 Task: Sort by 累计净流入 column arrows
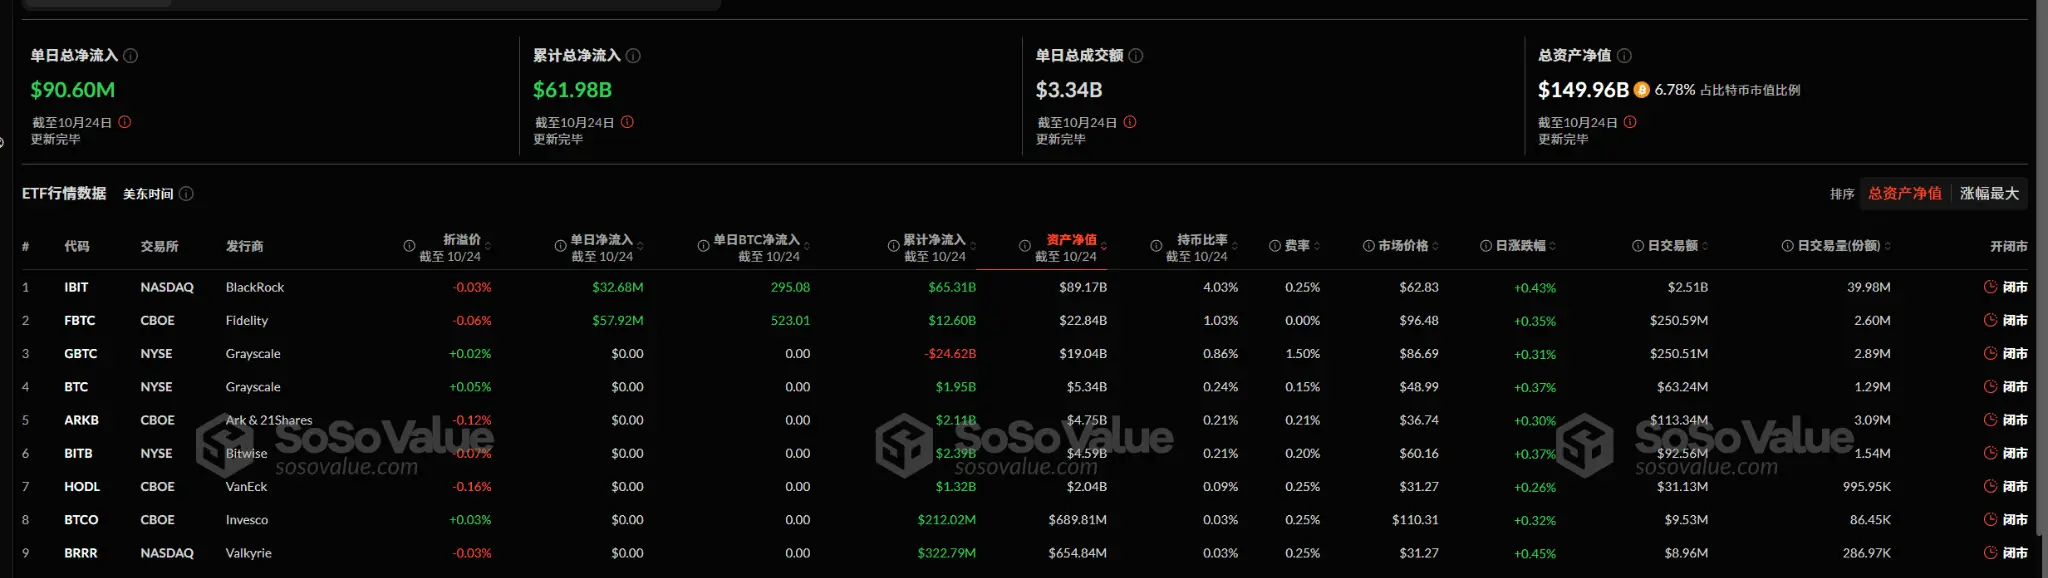tap(973, 246)
